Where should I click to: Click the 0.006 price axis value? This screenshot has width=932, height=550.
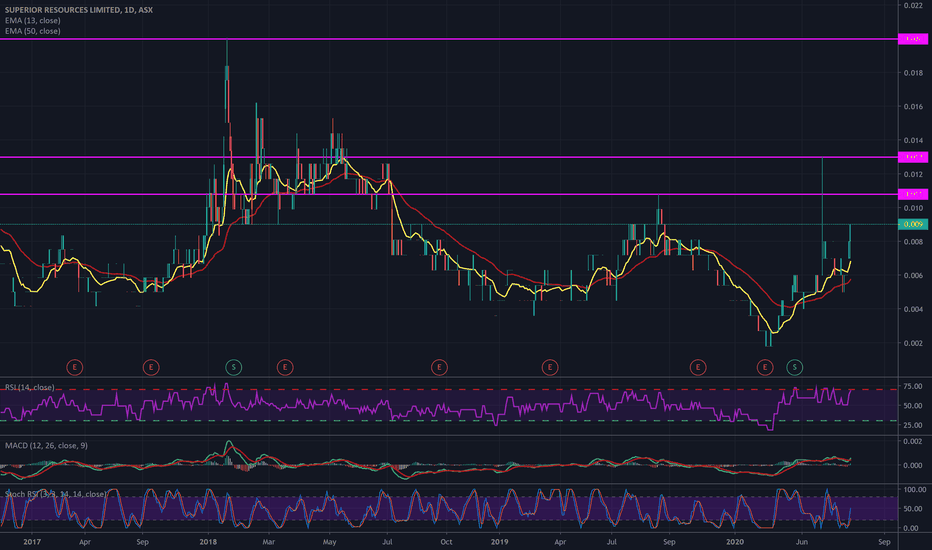tap(914, 276)
